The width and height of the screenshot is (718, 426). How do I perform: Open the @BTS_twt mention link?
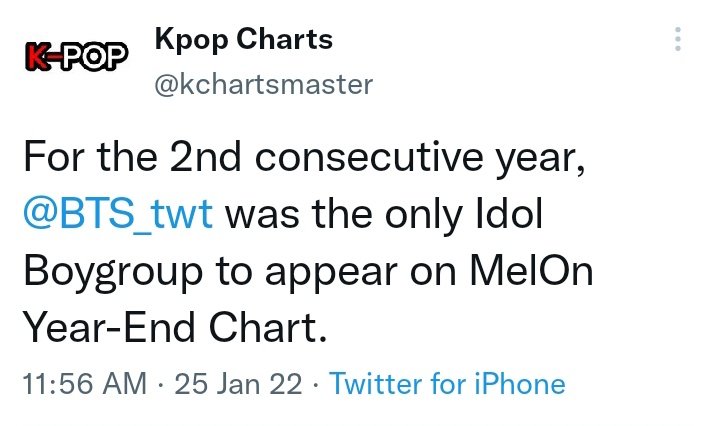118,214
